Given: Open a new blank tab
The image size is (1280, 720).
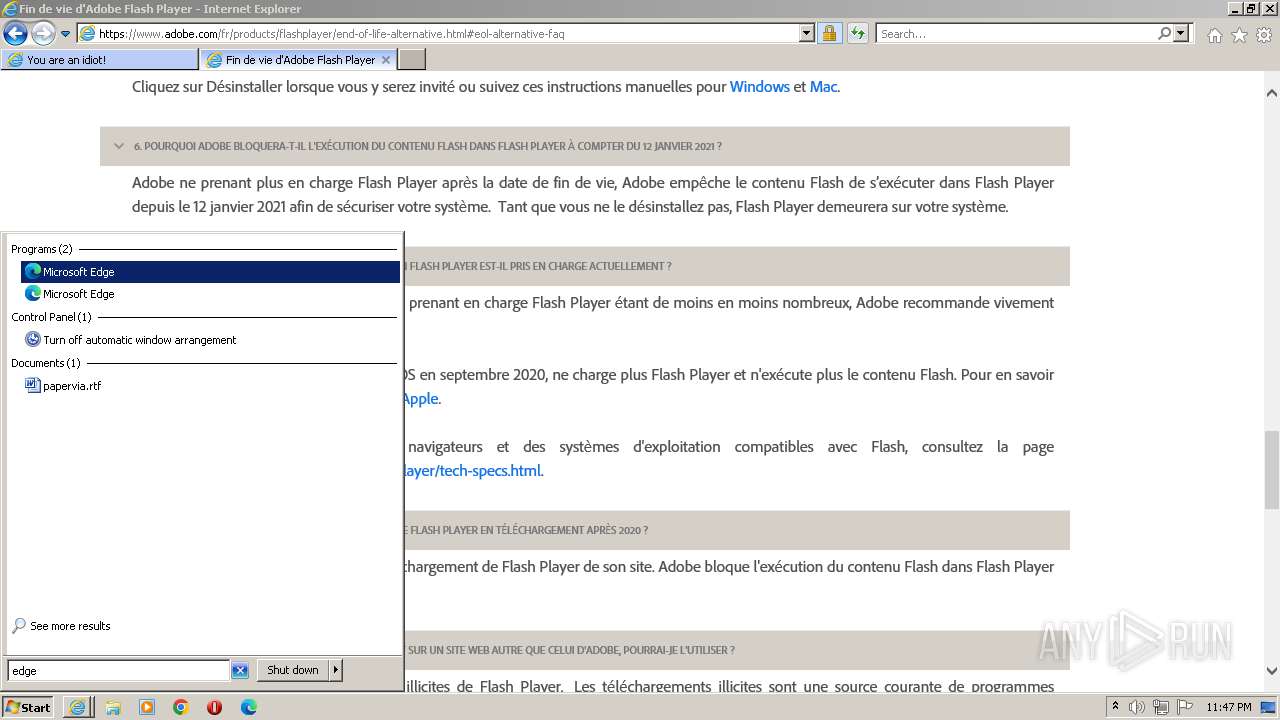Looking at the screenshot, I should (x=411, y=60).
